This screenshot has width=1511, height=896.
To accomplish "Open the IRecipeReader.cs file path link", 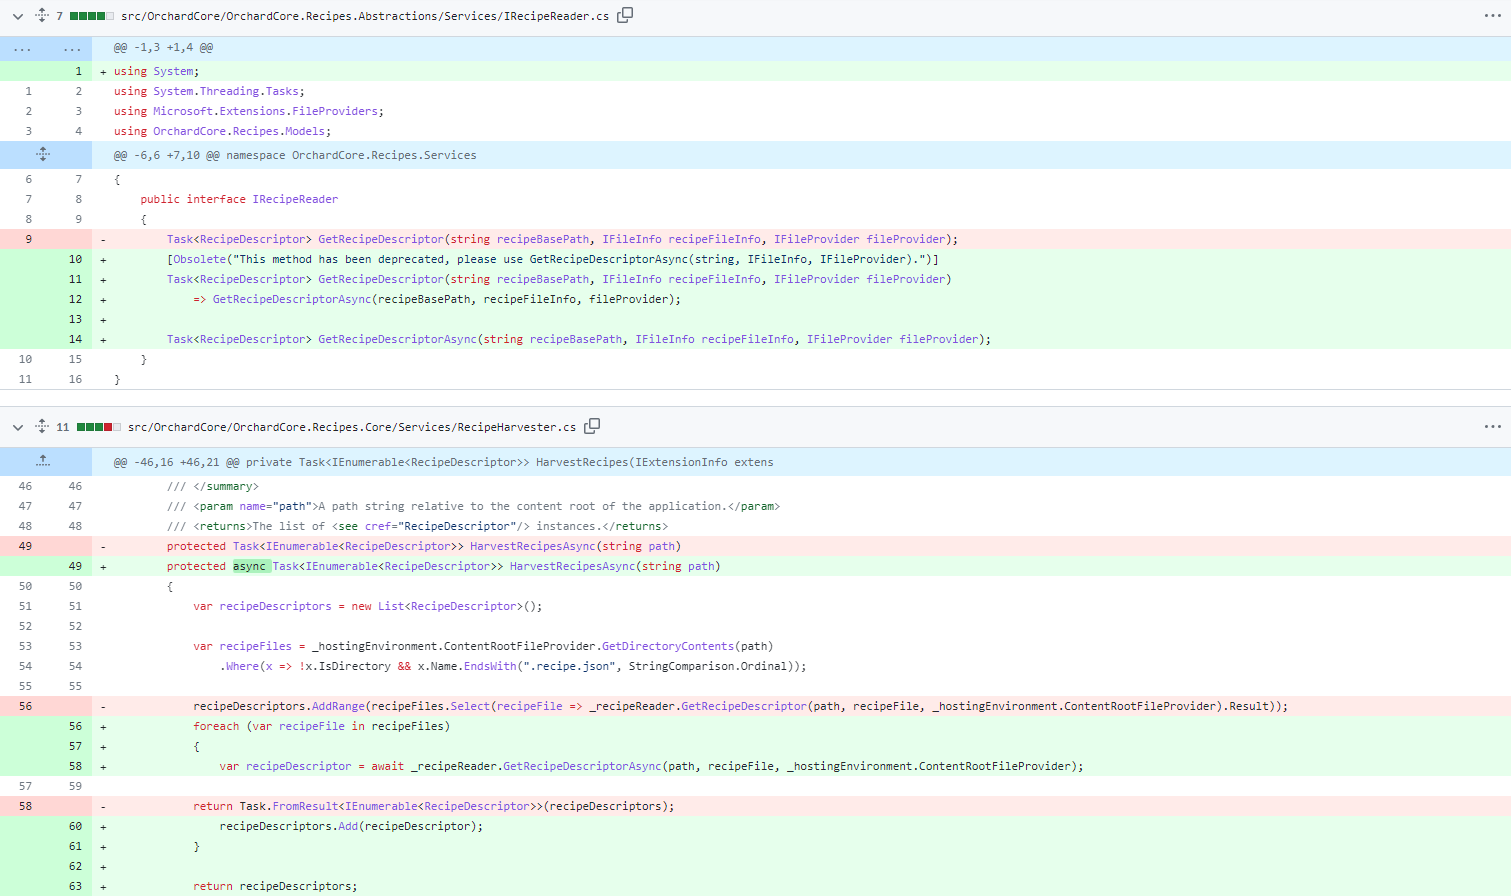I will pyautogui.click(x=365, y=16).
